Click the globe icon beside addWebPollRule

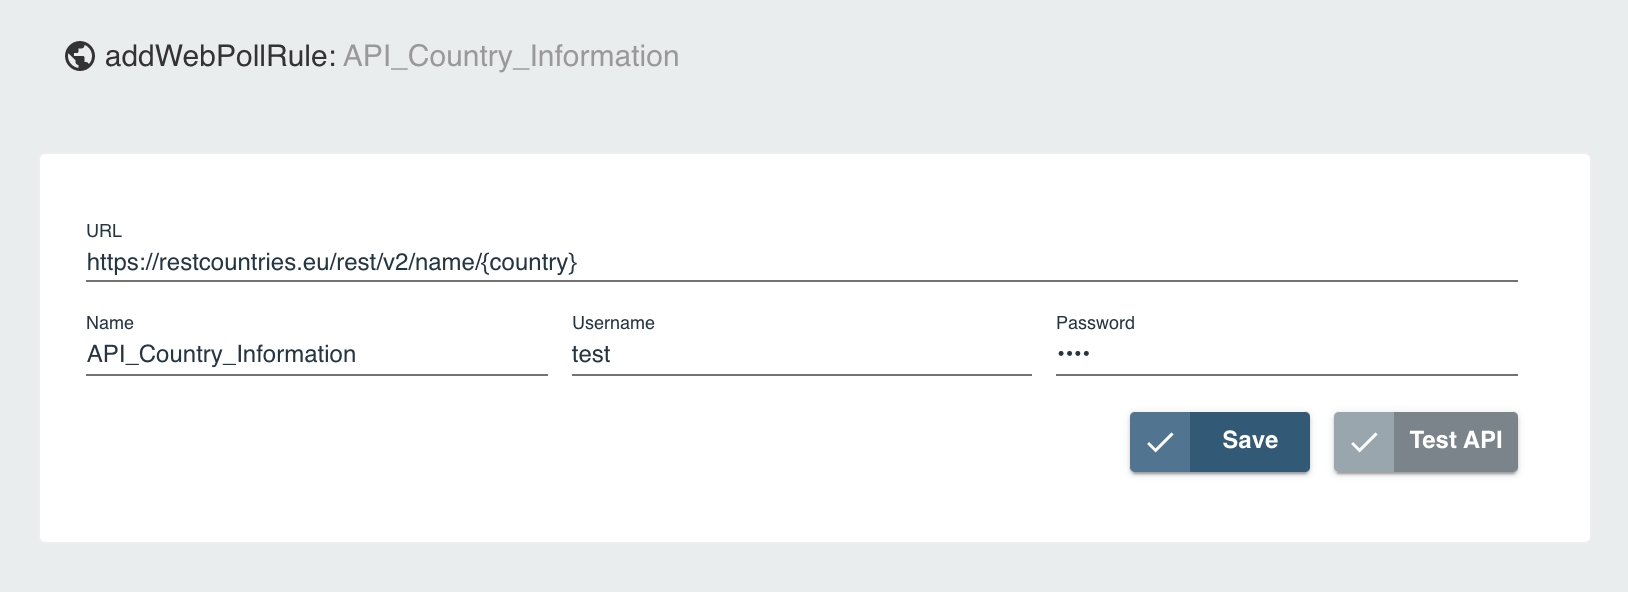(x=80, y=57)
